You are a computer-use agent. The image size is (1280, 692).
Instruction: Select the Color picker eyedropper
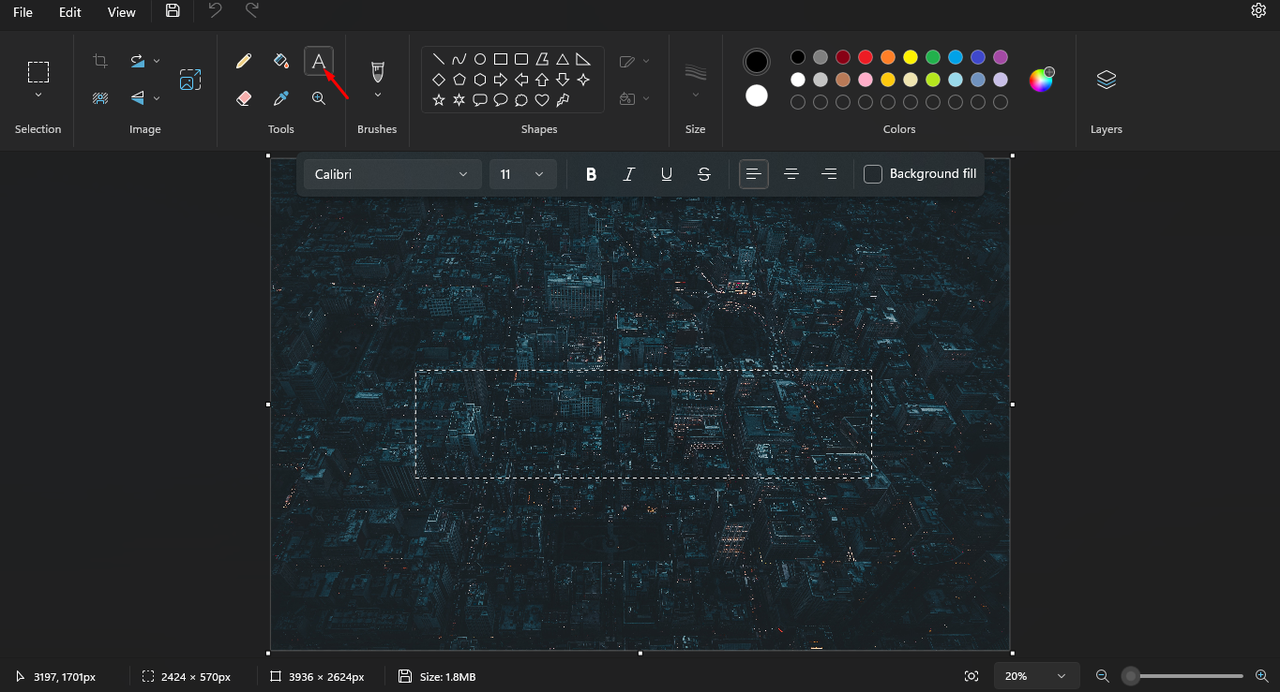(x=281, y=98)
